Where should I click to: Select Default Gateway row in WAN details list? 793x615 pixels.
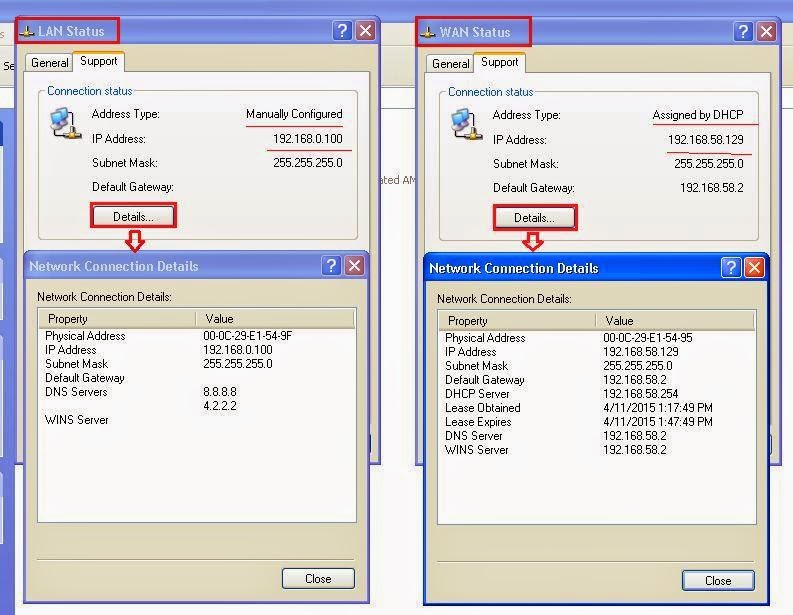tap(597, 380)
